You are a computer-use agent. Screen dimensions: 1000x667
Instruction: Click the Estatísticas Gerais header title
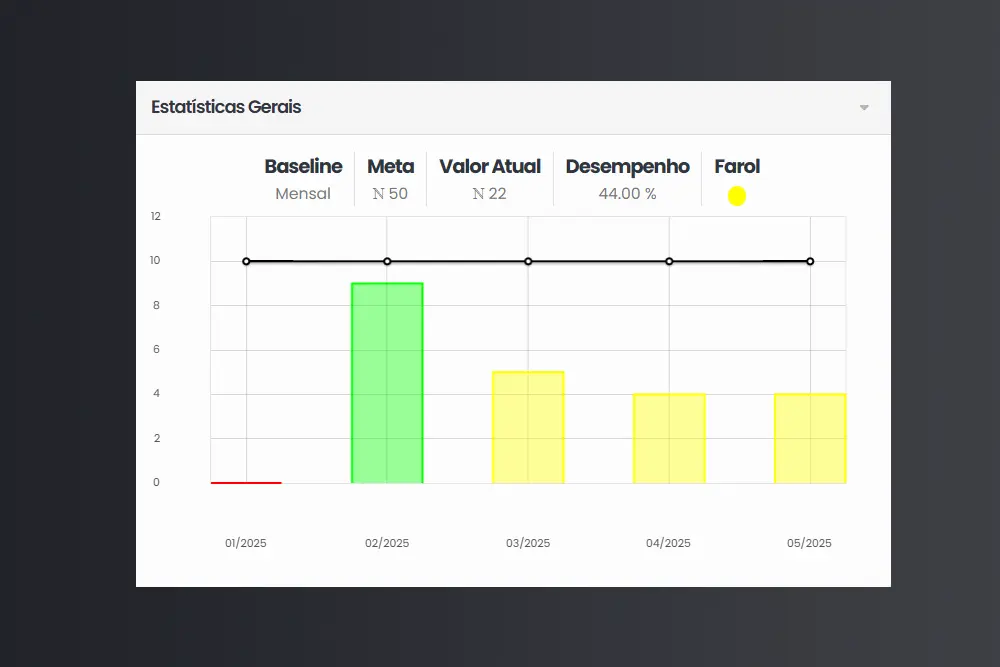226,107
